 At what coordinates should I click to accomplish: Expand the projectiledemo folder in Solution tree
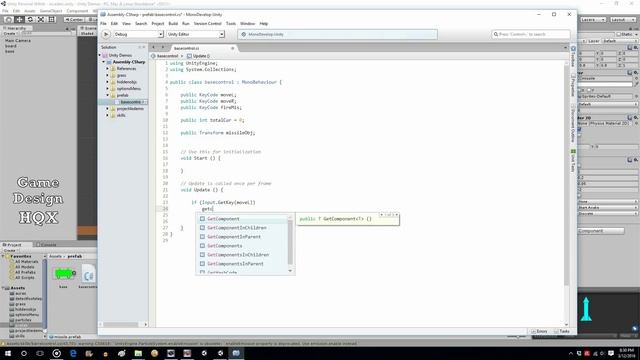(x=108, y=109)
